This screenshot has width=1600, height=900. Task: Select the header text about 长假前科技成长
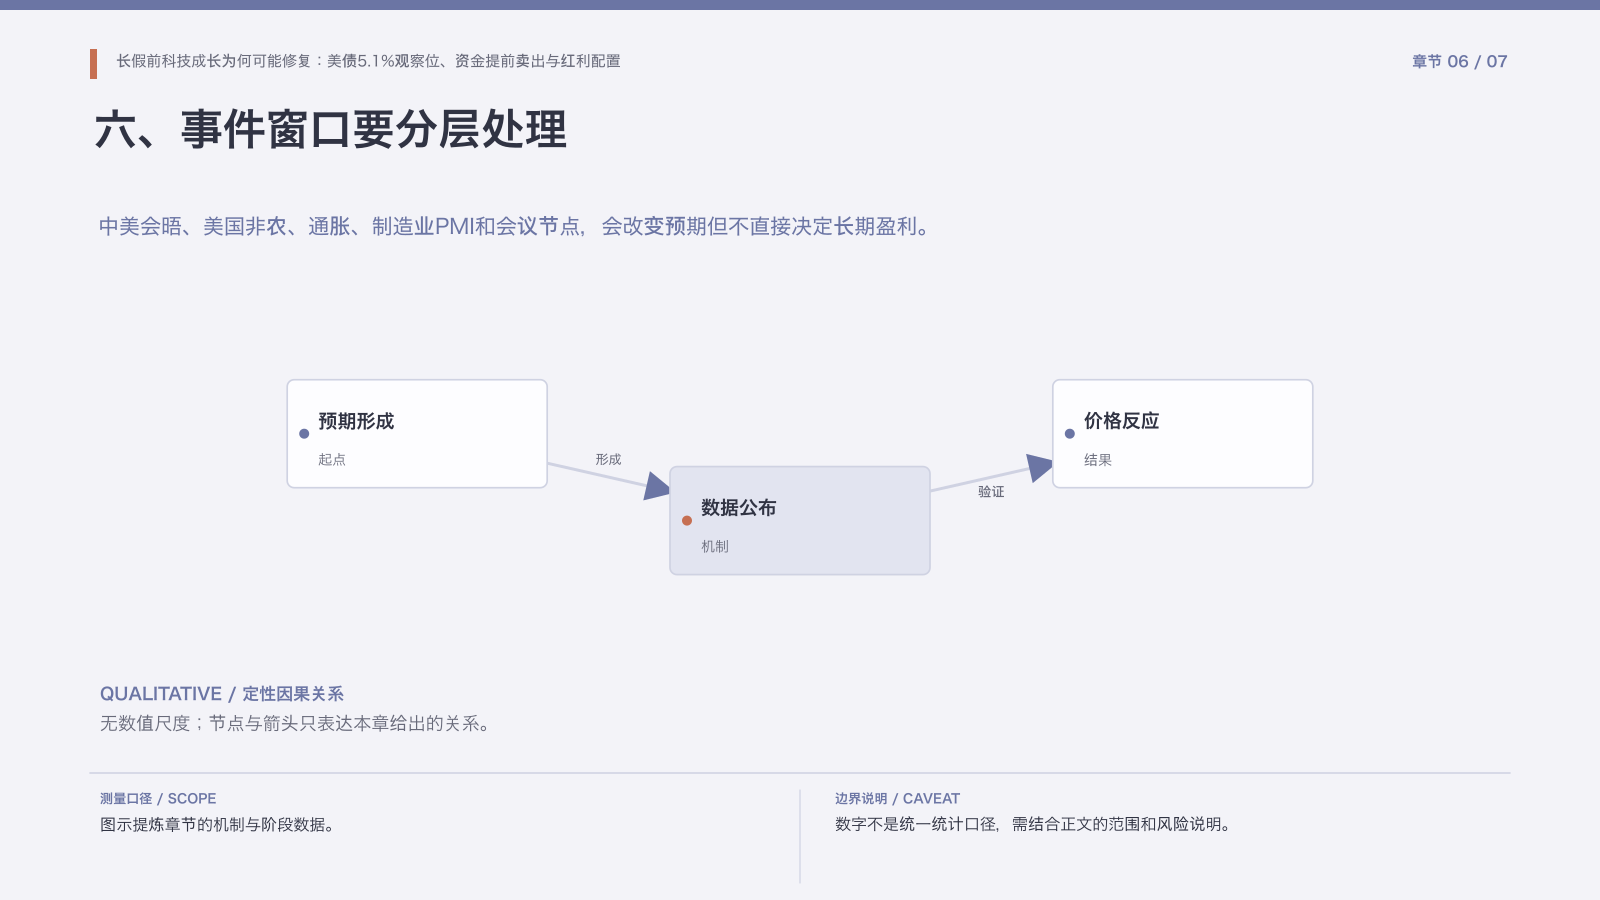tap(368, 61)
